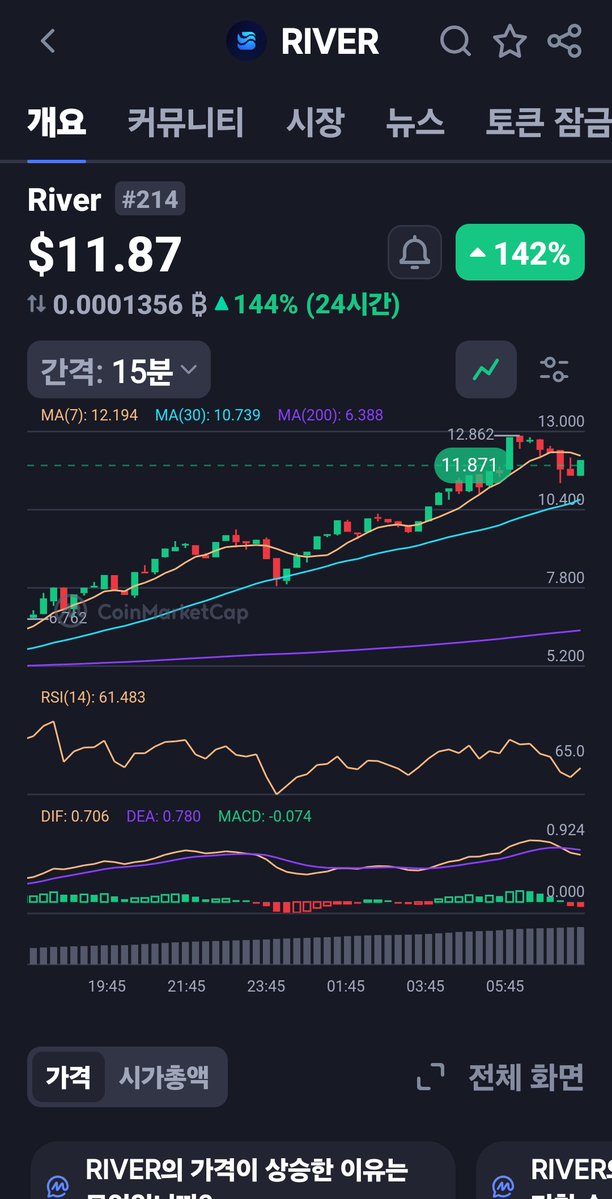Open card 'RIVER의 가격이 상승한 이유는'

(243, 1170)
